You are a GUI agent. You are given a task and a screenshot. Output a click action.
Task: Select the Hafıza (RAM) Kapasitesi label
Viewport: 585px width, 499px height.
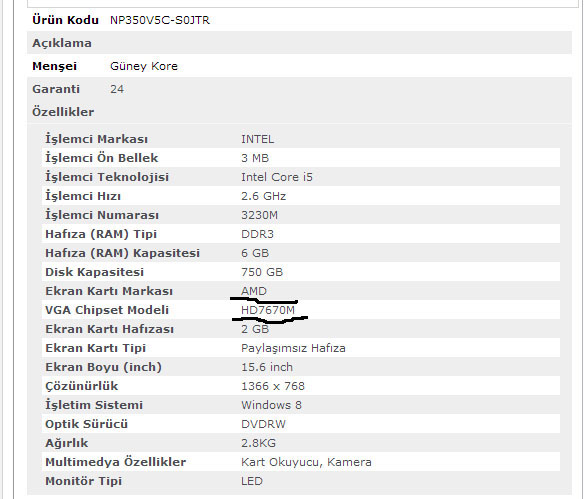click(x=122, y=253)
